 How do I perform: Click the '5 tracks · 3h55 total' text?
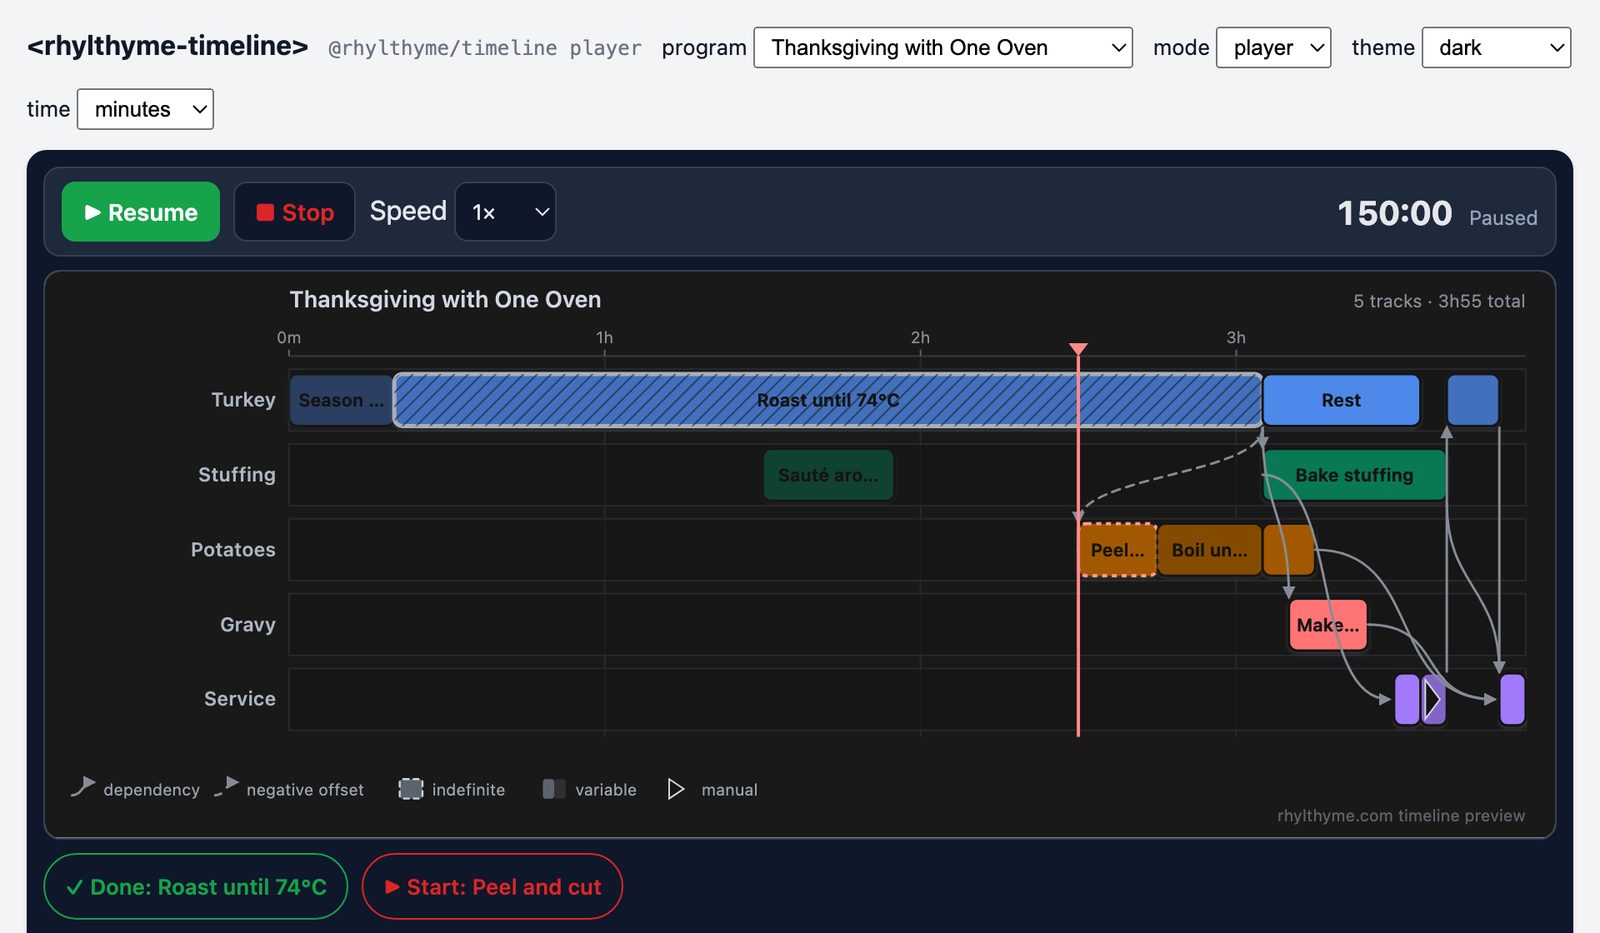point(1439,301)
